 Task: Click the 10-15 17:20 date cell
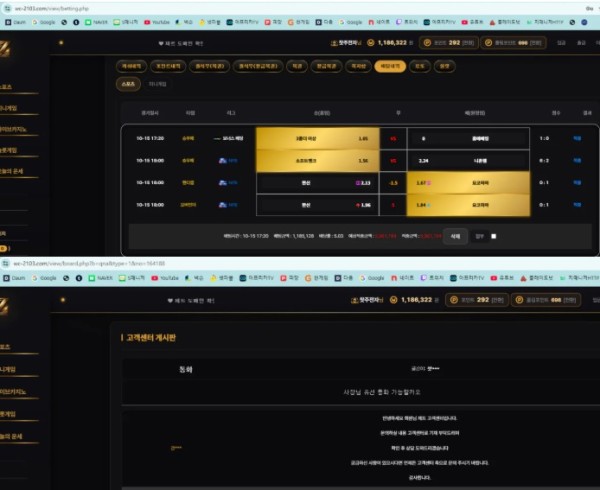pyautogui.click(x=150, y=138)
